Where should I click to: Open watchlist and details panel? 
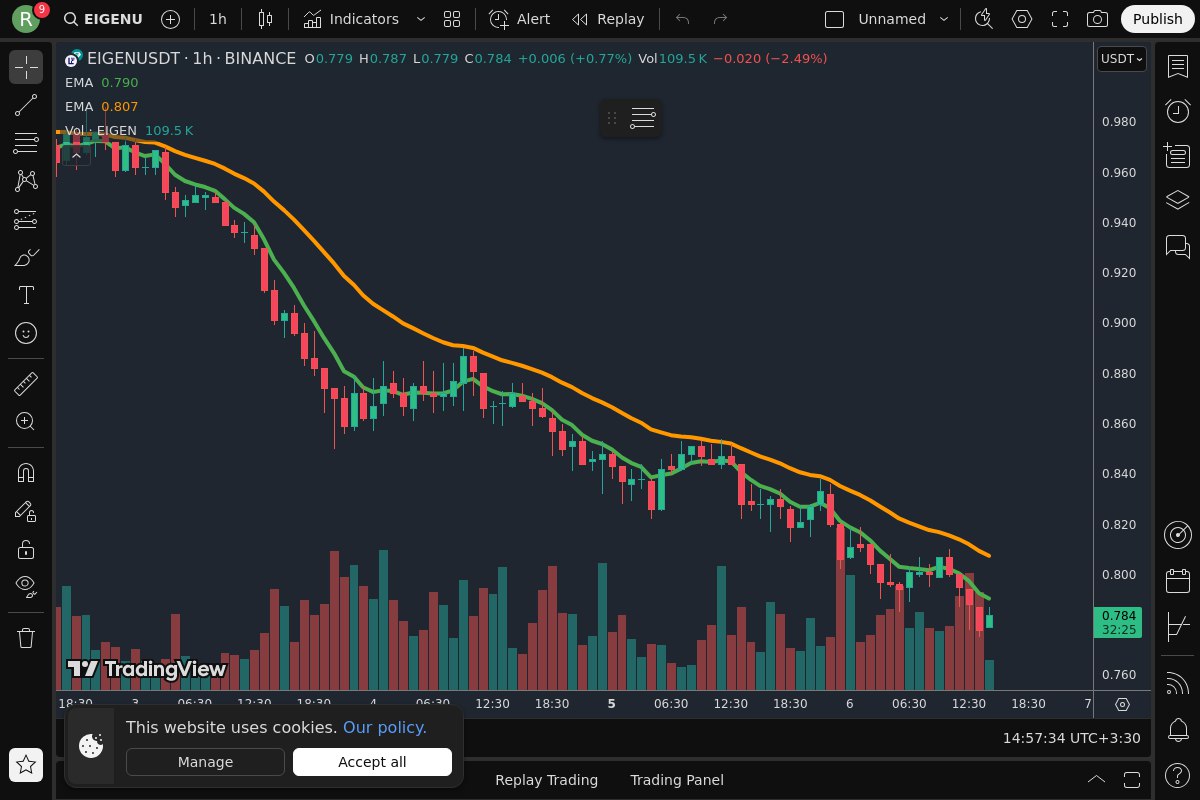click(1177, 66)
